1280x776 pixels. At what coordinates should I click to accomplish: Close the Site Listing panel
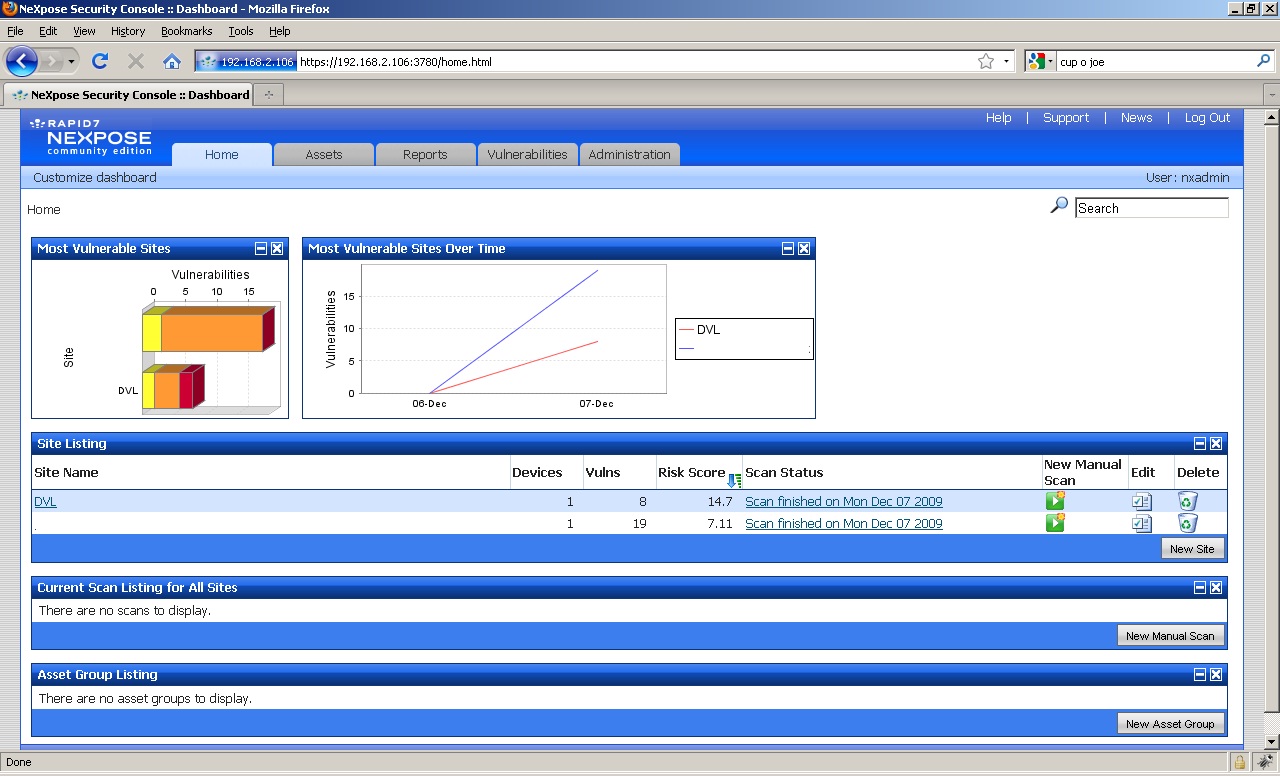tap(1216, 444)
